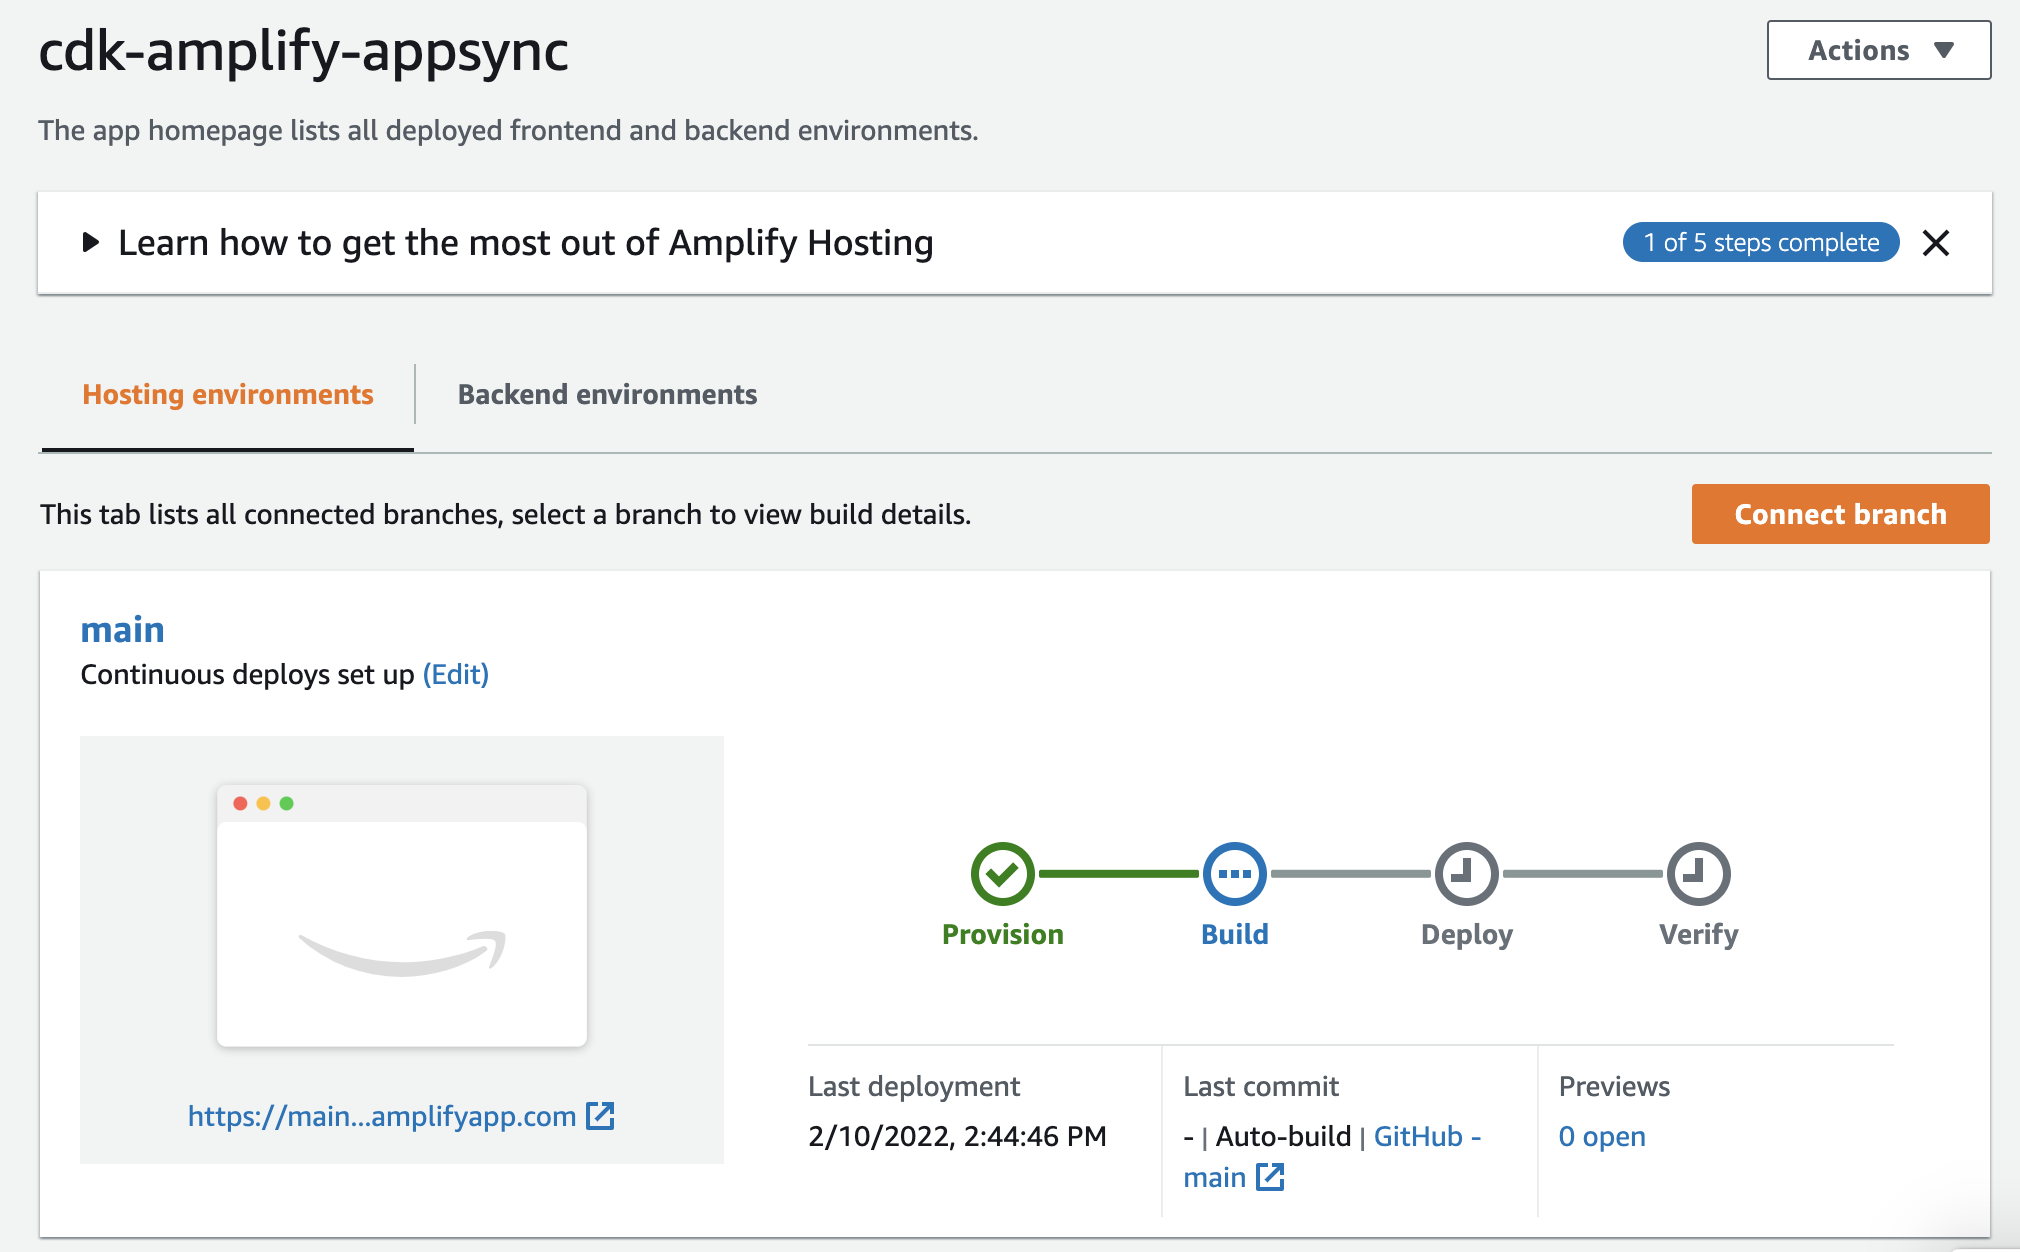The height and width of the screenshot is (1252, 2020).
Task: Click the Auto-build text in Last commit
Action: 1283,1136
